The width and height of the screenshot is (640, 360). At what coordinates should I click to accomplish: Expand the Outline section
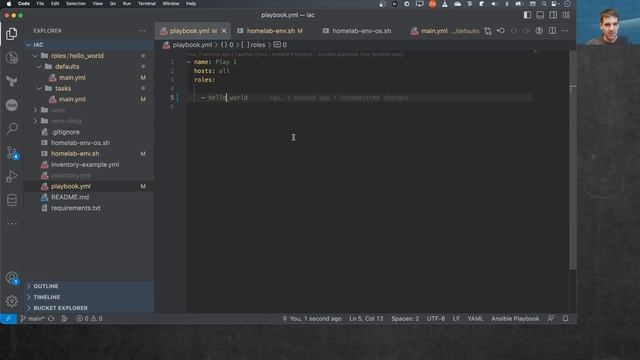(x=89, y=286)
